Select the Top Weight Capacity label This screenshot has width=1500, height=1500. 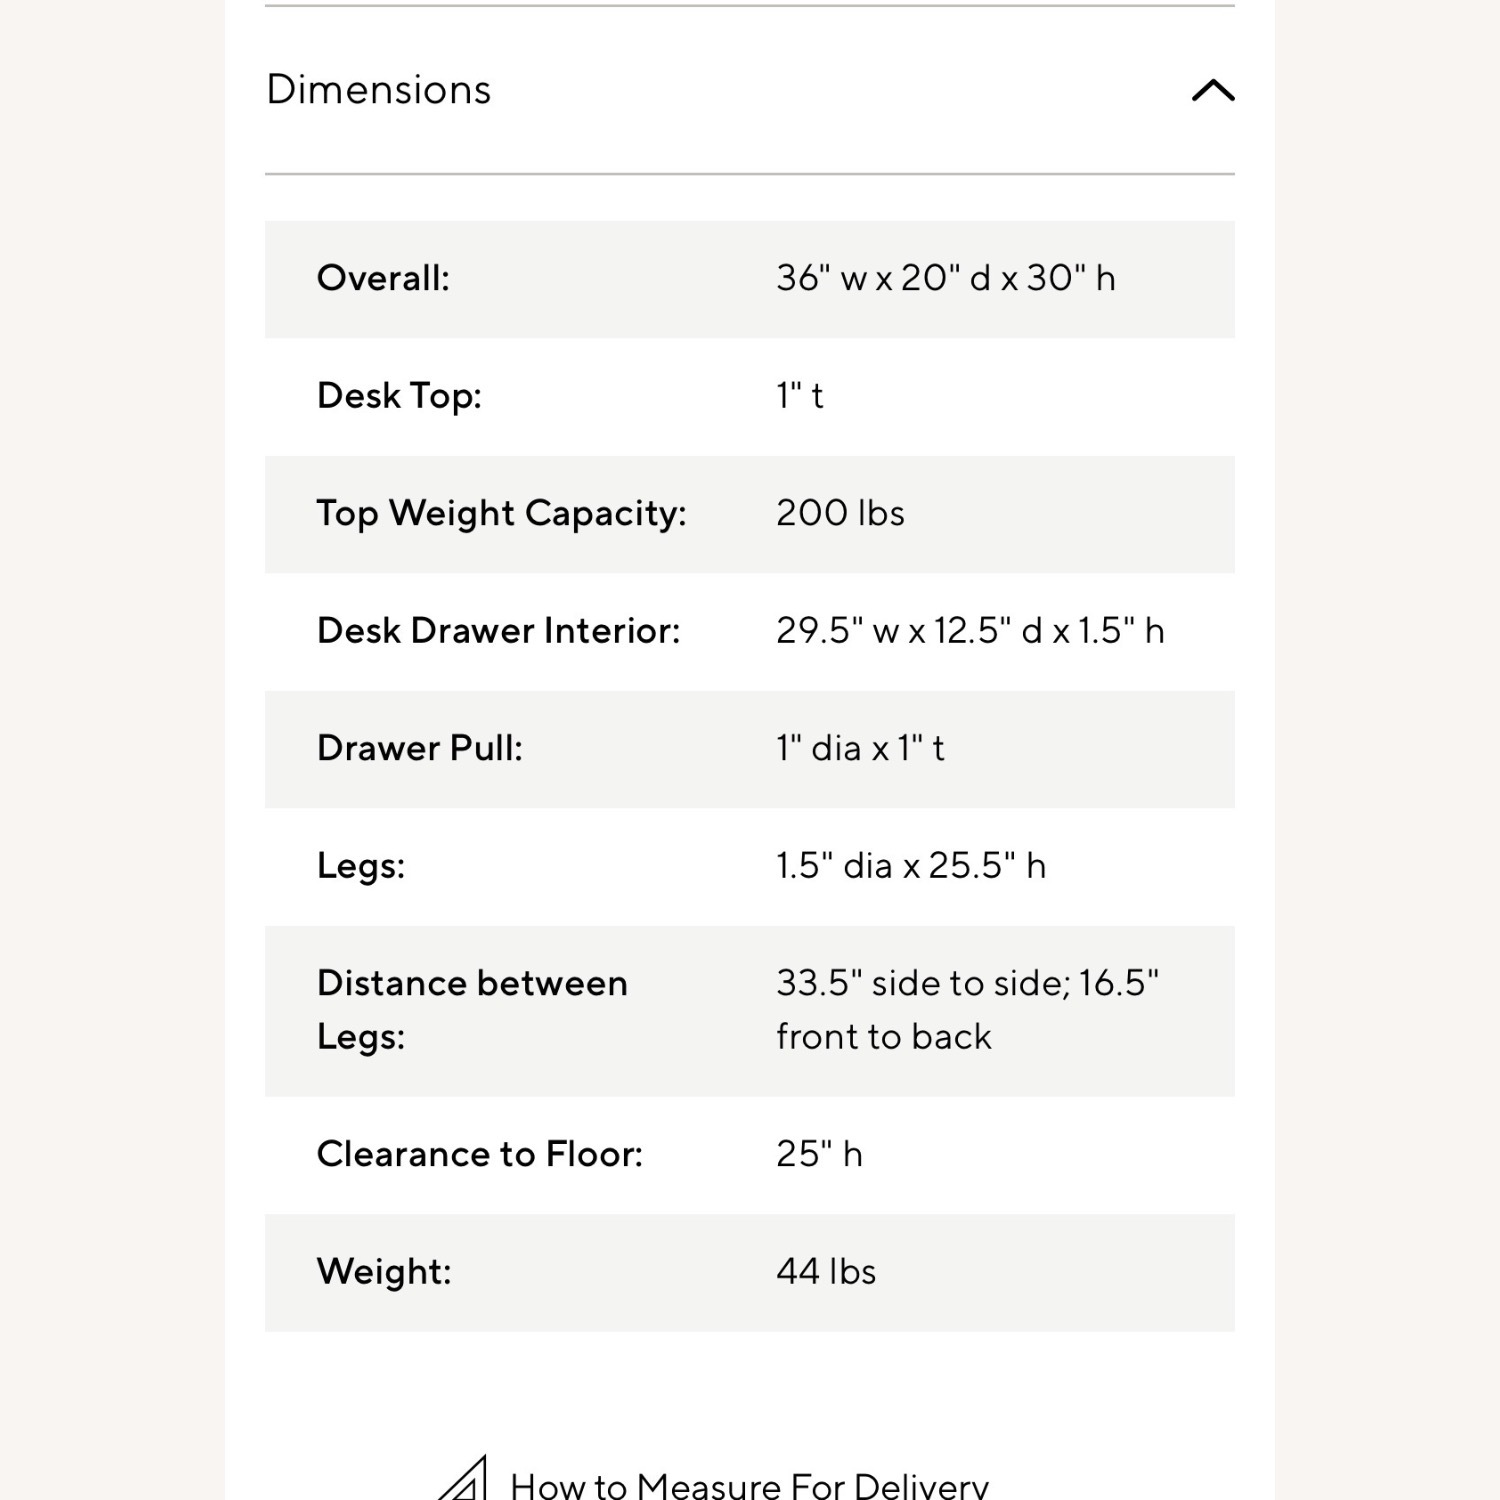502,514
